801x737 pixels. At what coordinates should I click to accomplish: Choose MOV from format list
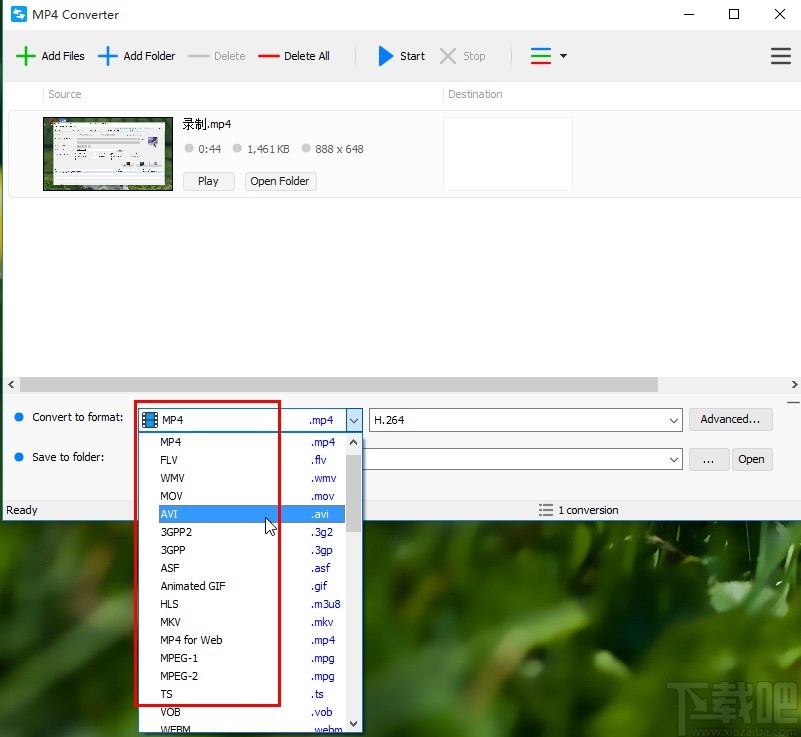252,496
